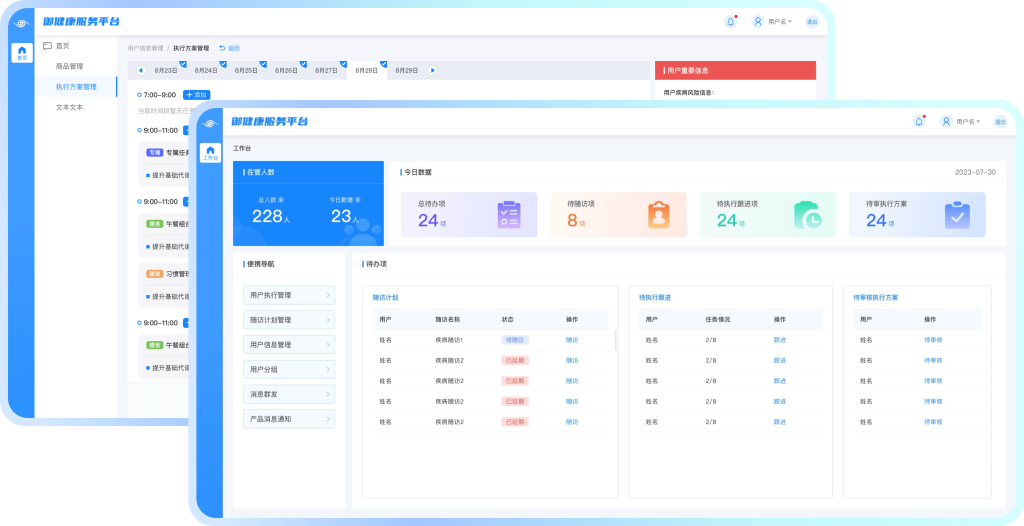This screenshot has height=526, width=1024.
Task: Click the 随访计划 panel title
Action: coord(385,297)
